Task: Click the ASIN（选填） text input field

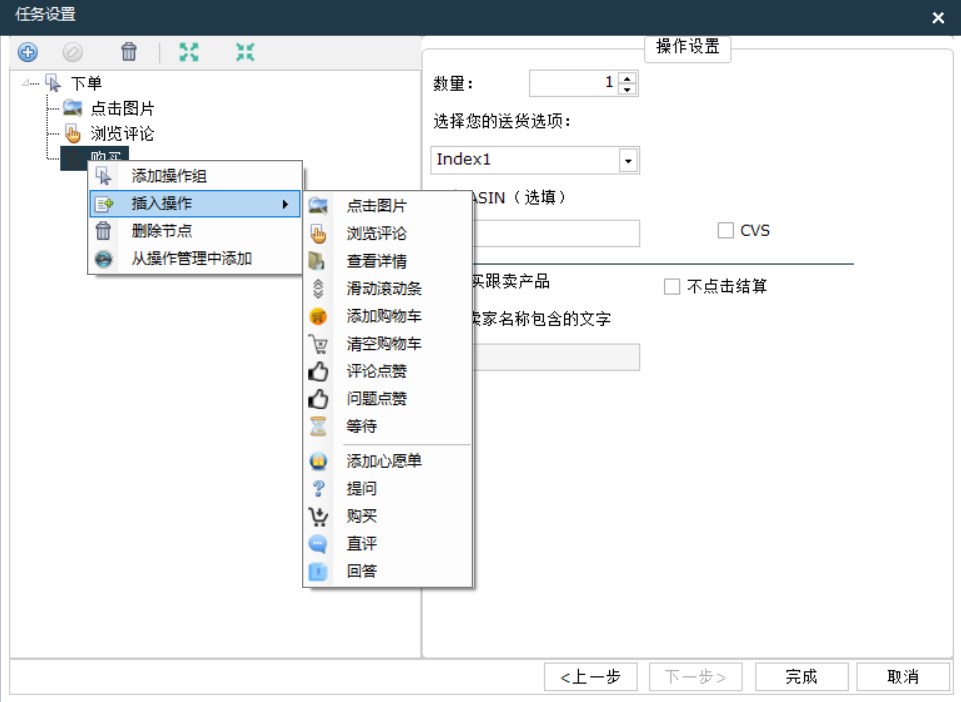Action: (556, 234)
